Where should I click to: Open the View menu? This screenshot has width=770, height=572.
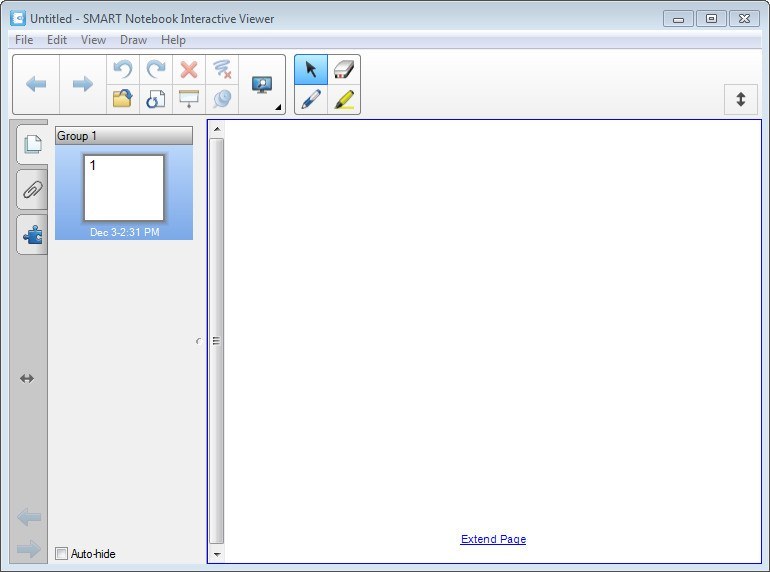[x=93, y=40]
